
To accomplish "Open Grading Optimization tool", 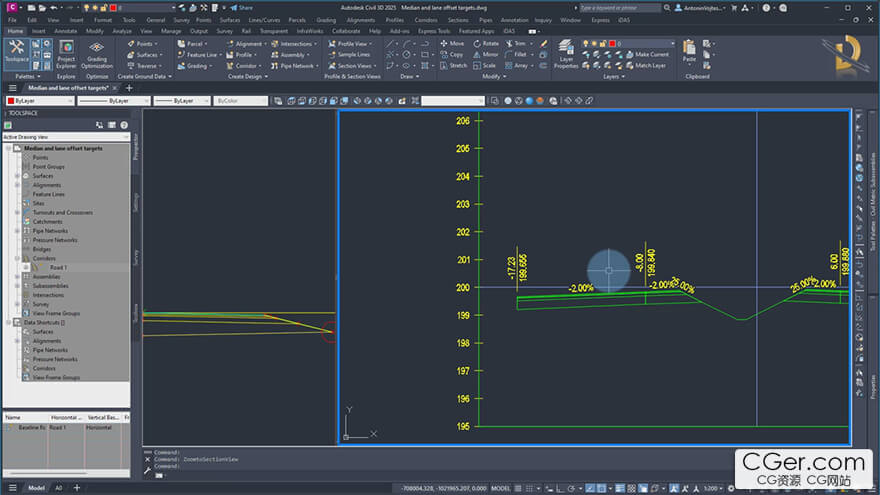I will point(97,54).
